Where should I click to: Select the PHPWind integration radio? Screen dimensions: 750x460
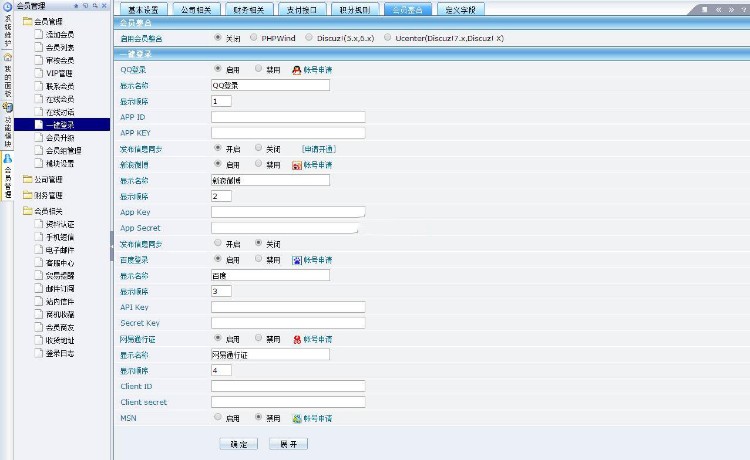click(x=254, y=37)
